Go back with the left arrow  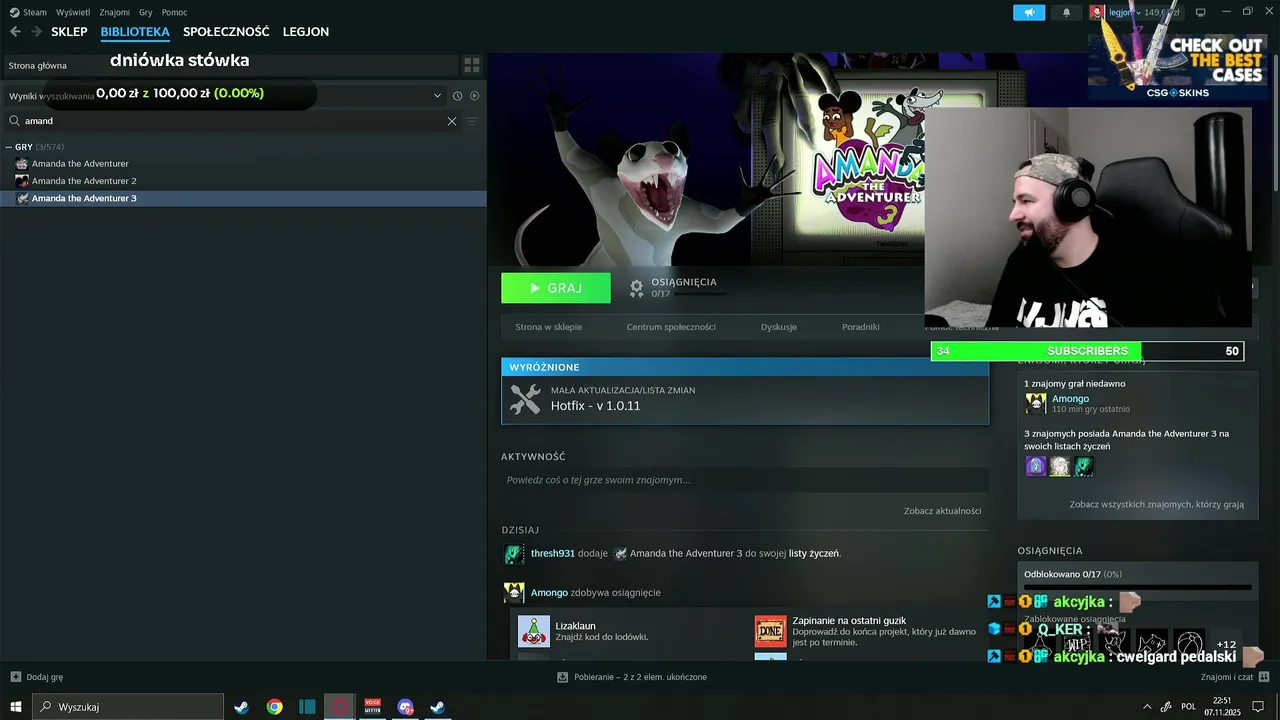coord(15,32)
